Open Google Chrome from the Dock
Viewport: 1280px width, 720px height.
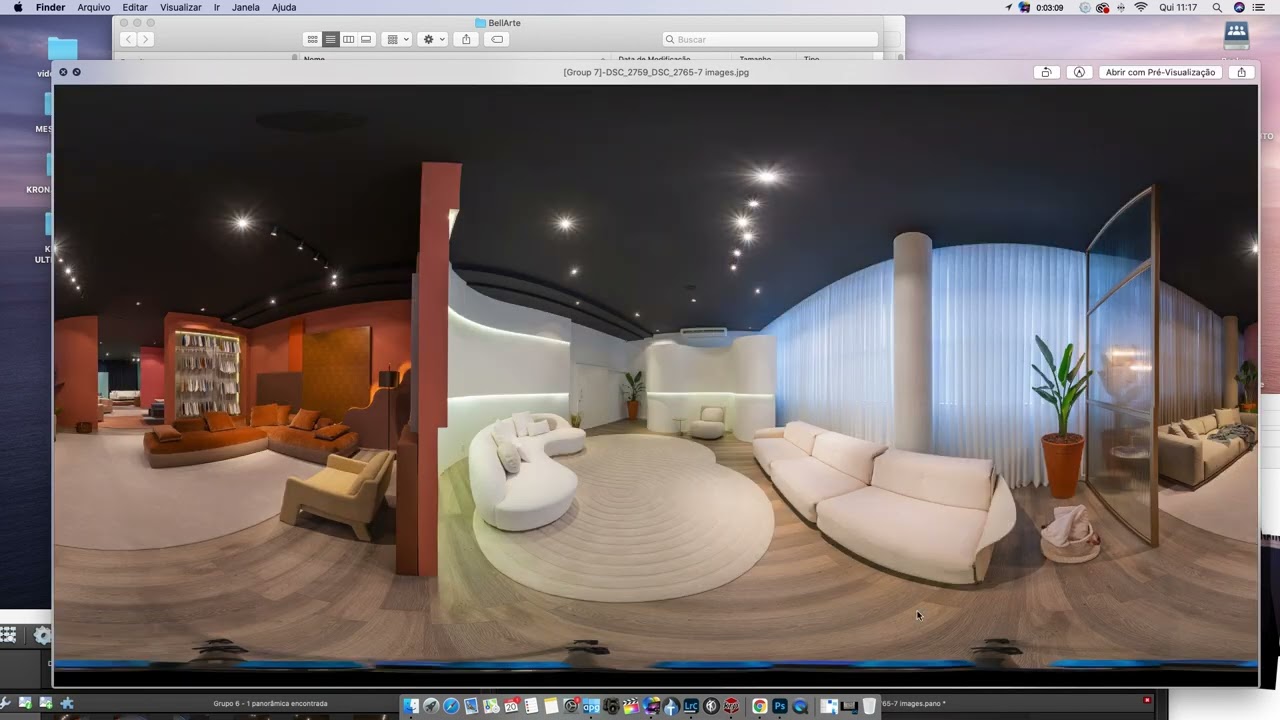760,706
